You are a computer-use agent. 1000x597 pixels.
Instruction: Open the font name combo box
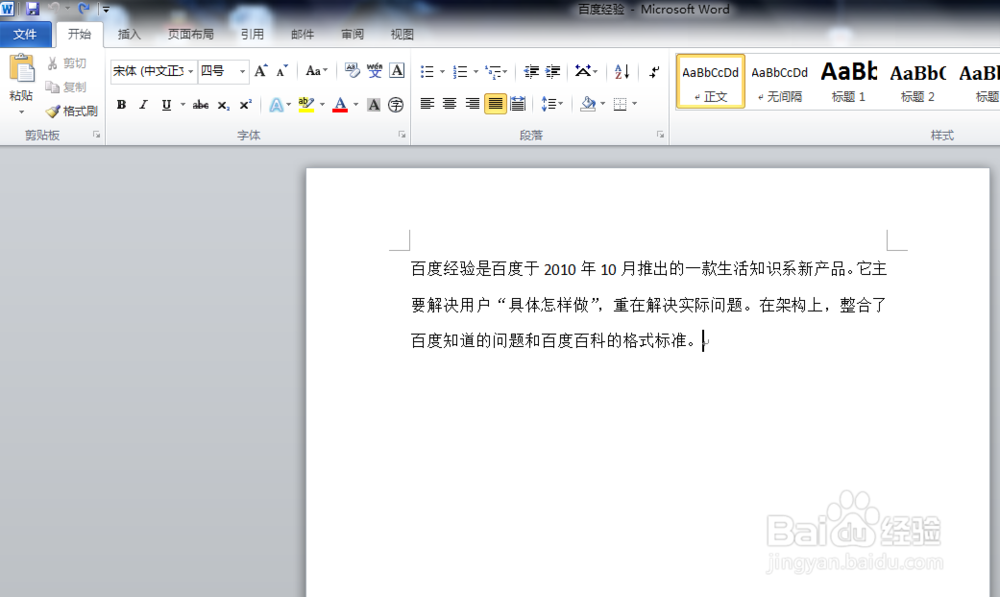point(153,71)
